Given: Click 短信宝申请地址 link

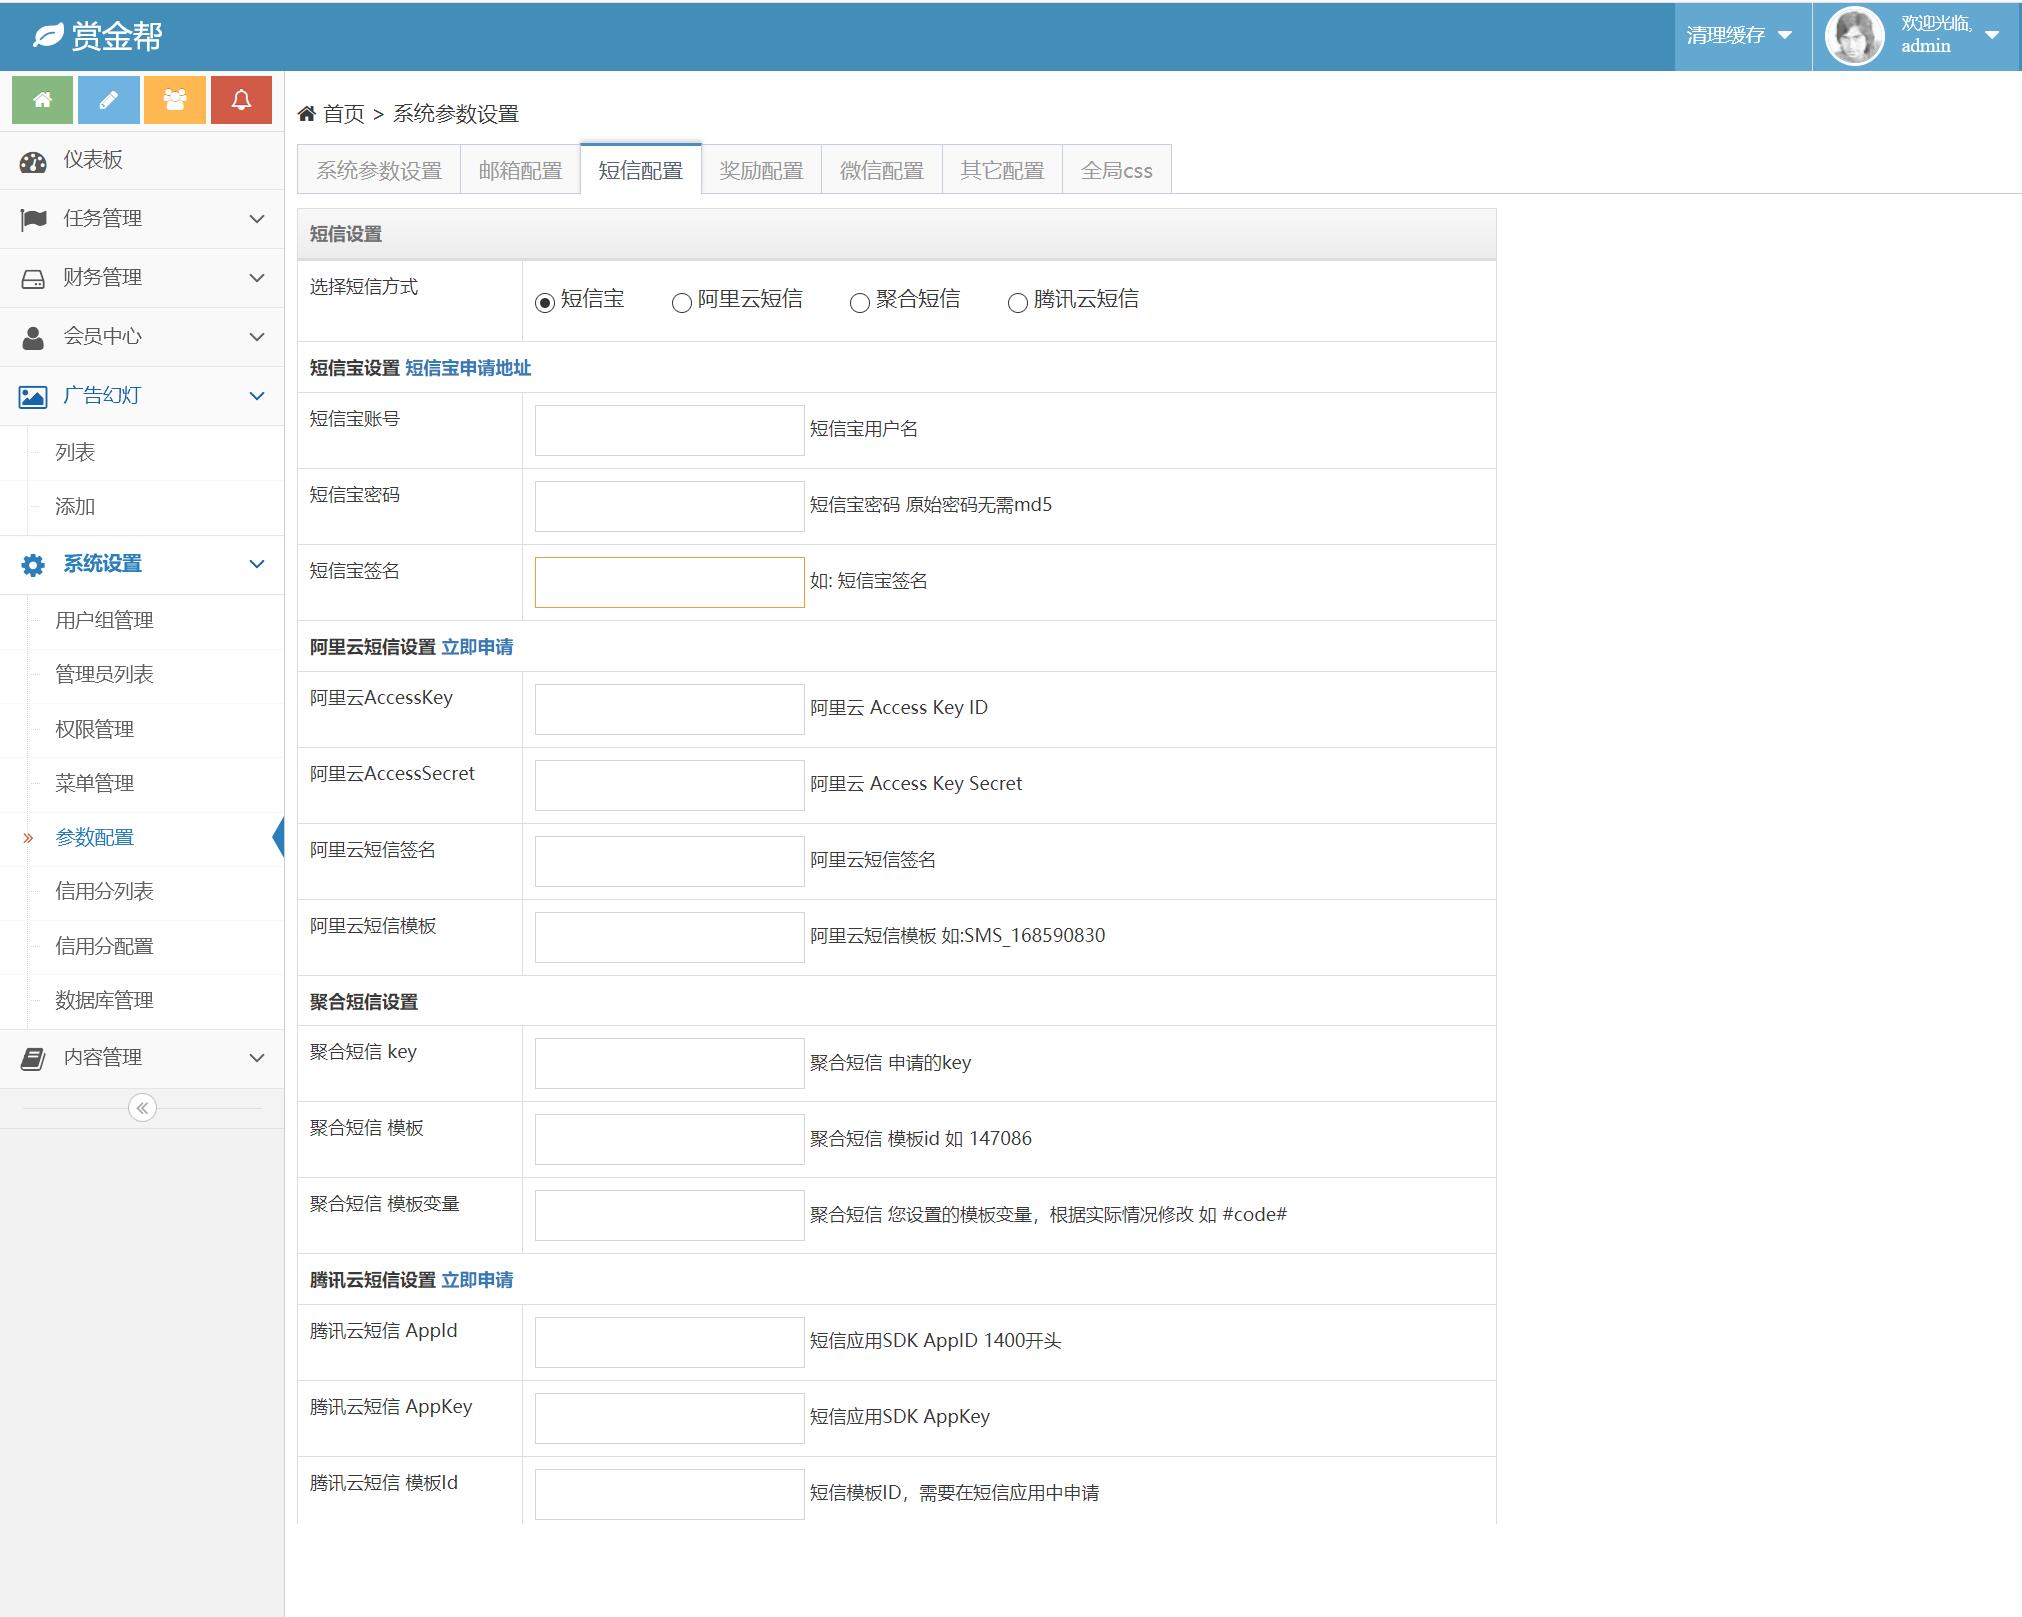Looking at the screenshot, I should point(467,366).
